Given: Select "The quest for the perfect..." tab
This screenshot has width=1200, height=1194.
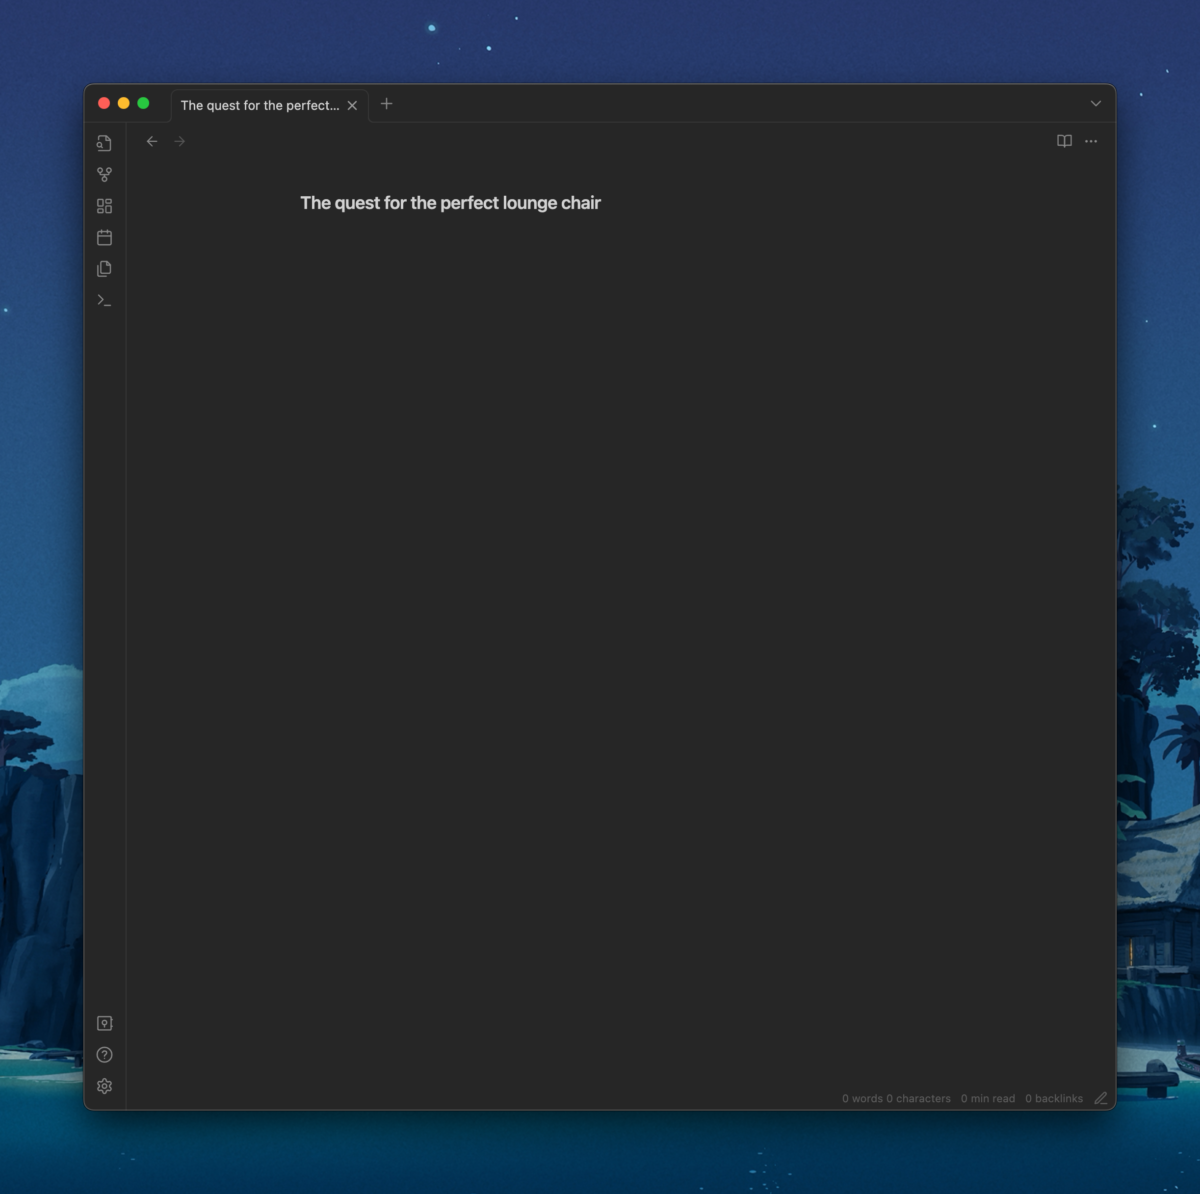Looking at the screenshot, I should pyautogui.click(x=259, y=105).
